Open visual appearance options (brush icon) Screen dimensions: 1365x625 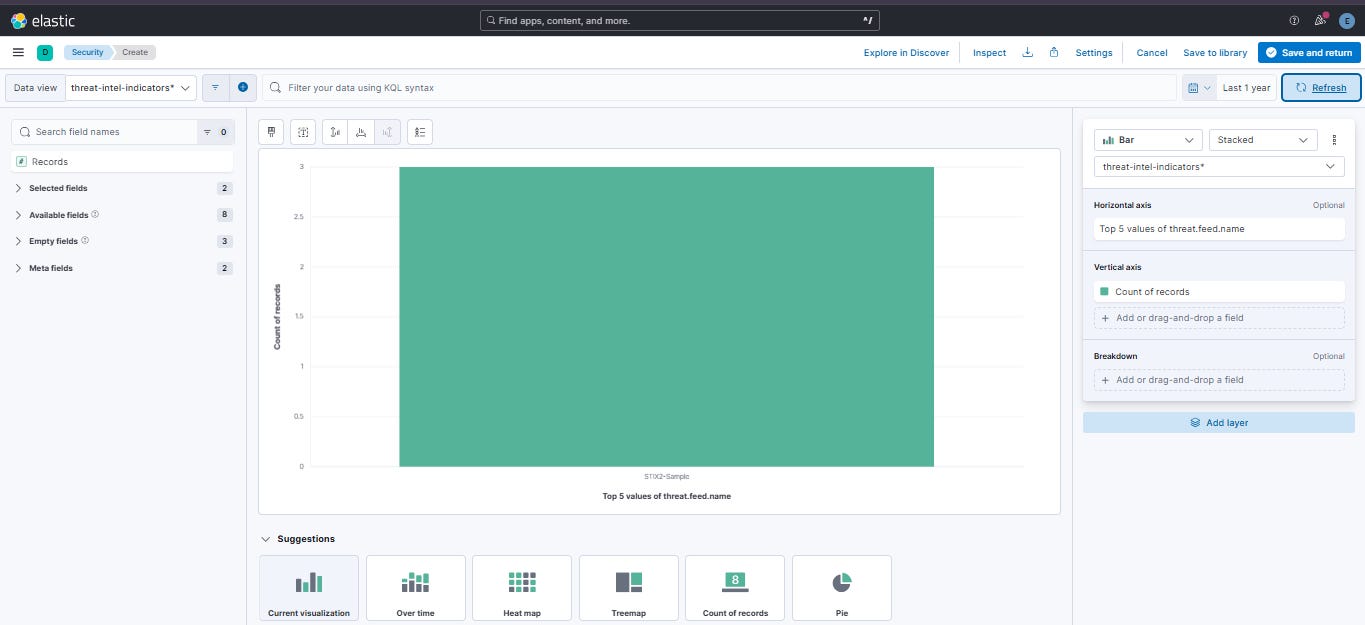[271, 131]
